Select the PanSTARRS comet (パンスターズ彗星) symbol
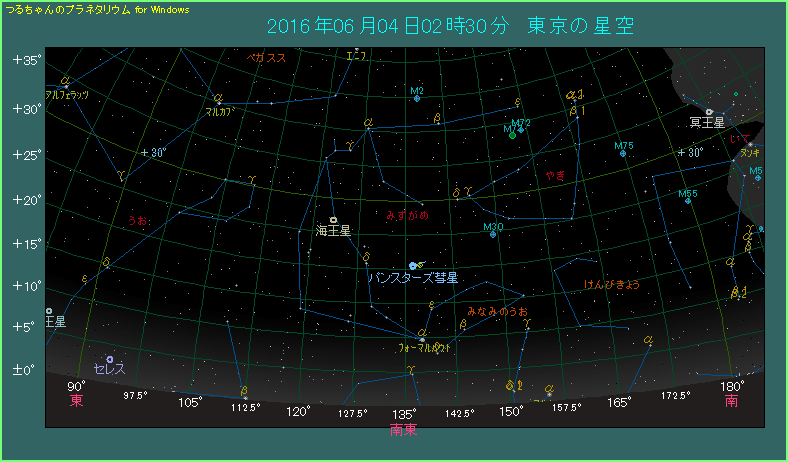Image resolution: width=788 pixels, height=462 pixels. (413, 265)
